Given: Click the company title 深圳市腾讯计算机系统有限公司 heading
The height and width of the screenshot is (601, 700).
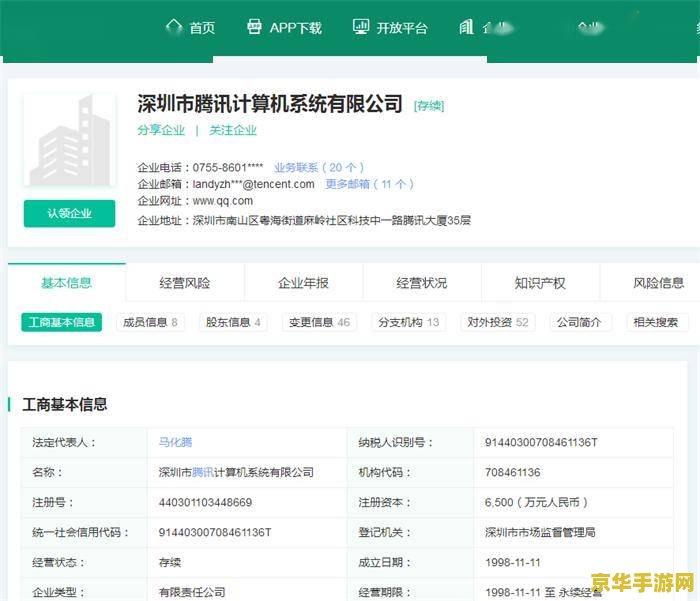Looking at the screenshot, I should click(270, 104).
